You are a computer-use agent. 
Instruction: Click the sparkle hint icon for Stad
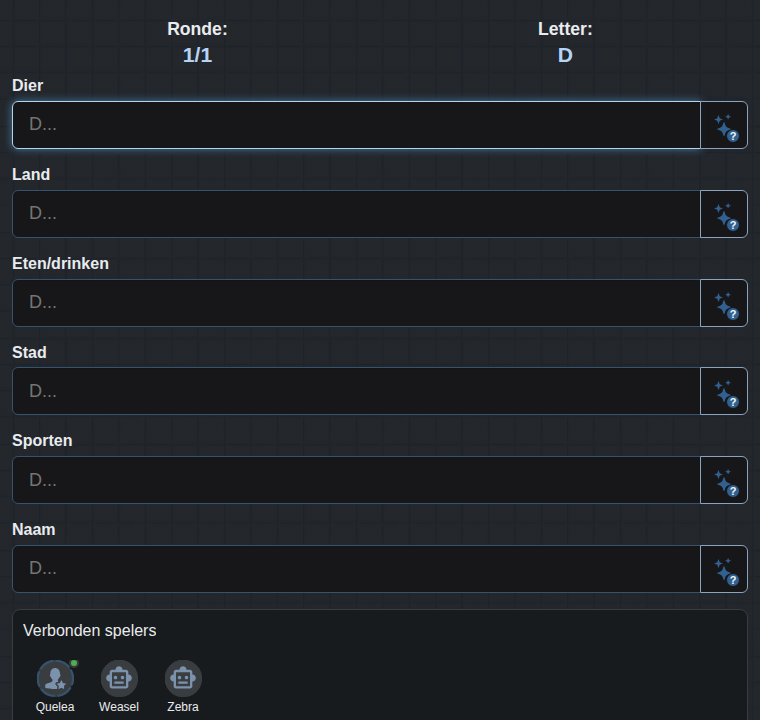pyautogui.click(x=724, y=391)
